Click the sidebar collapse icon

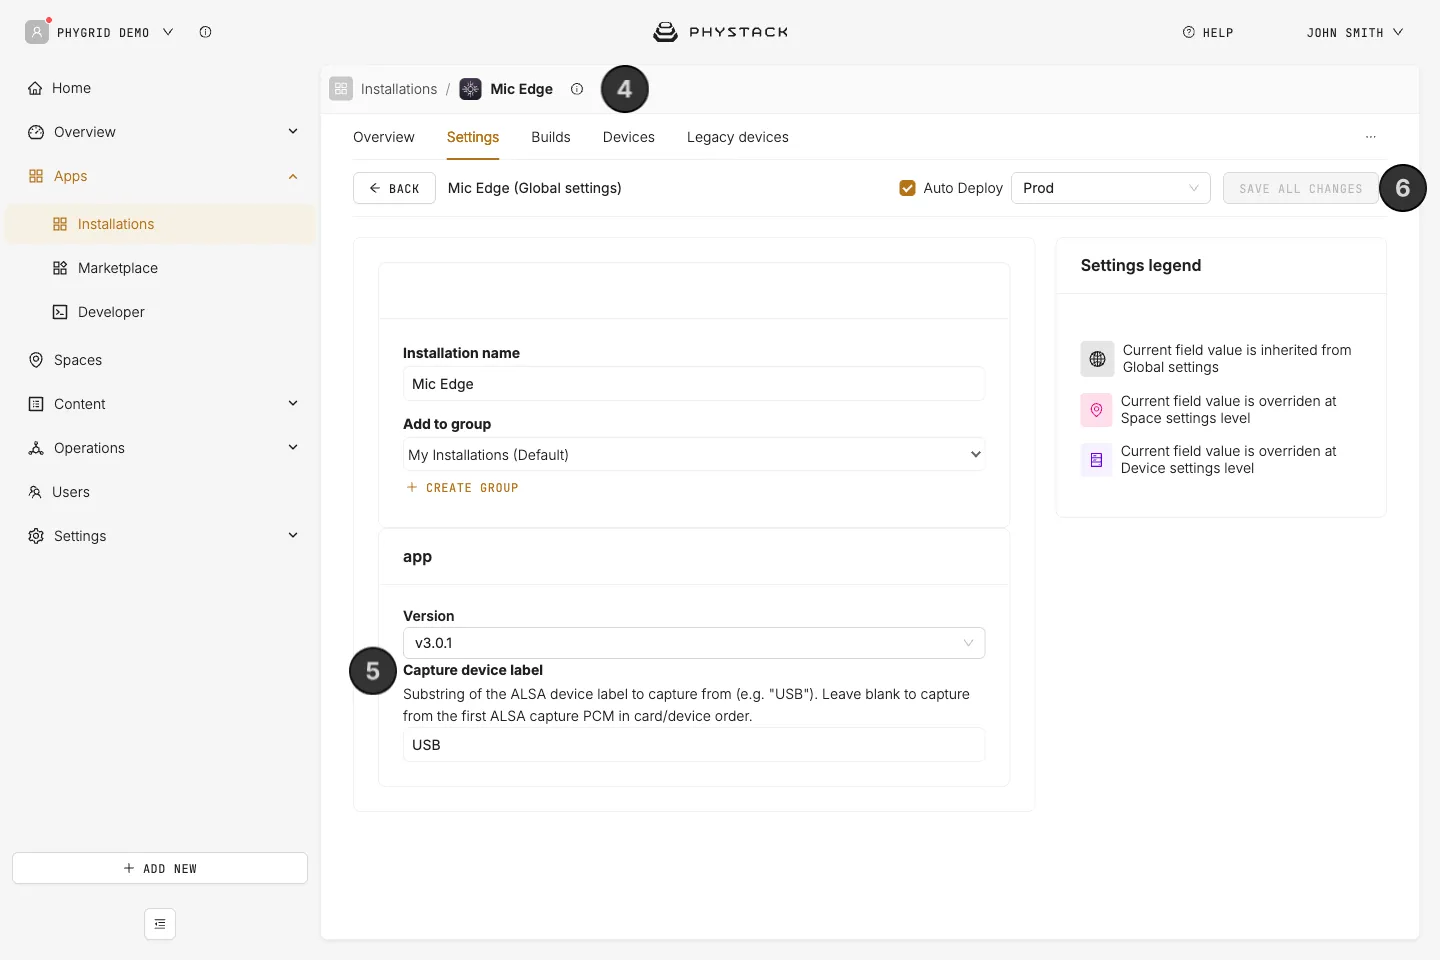point(160,924)
